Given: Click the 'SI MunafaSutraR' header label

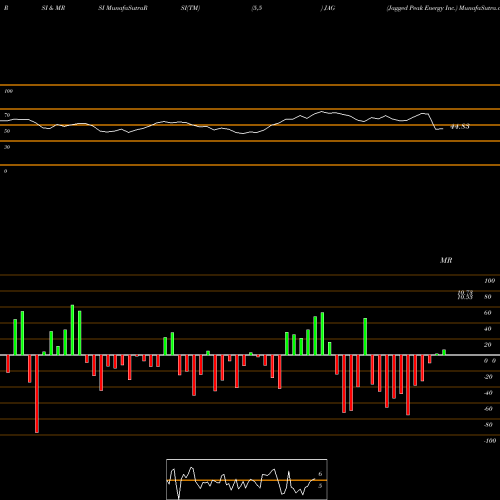Looking at the screenshot, I should 123,8.
